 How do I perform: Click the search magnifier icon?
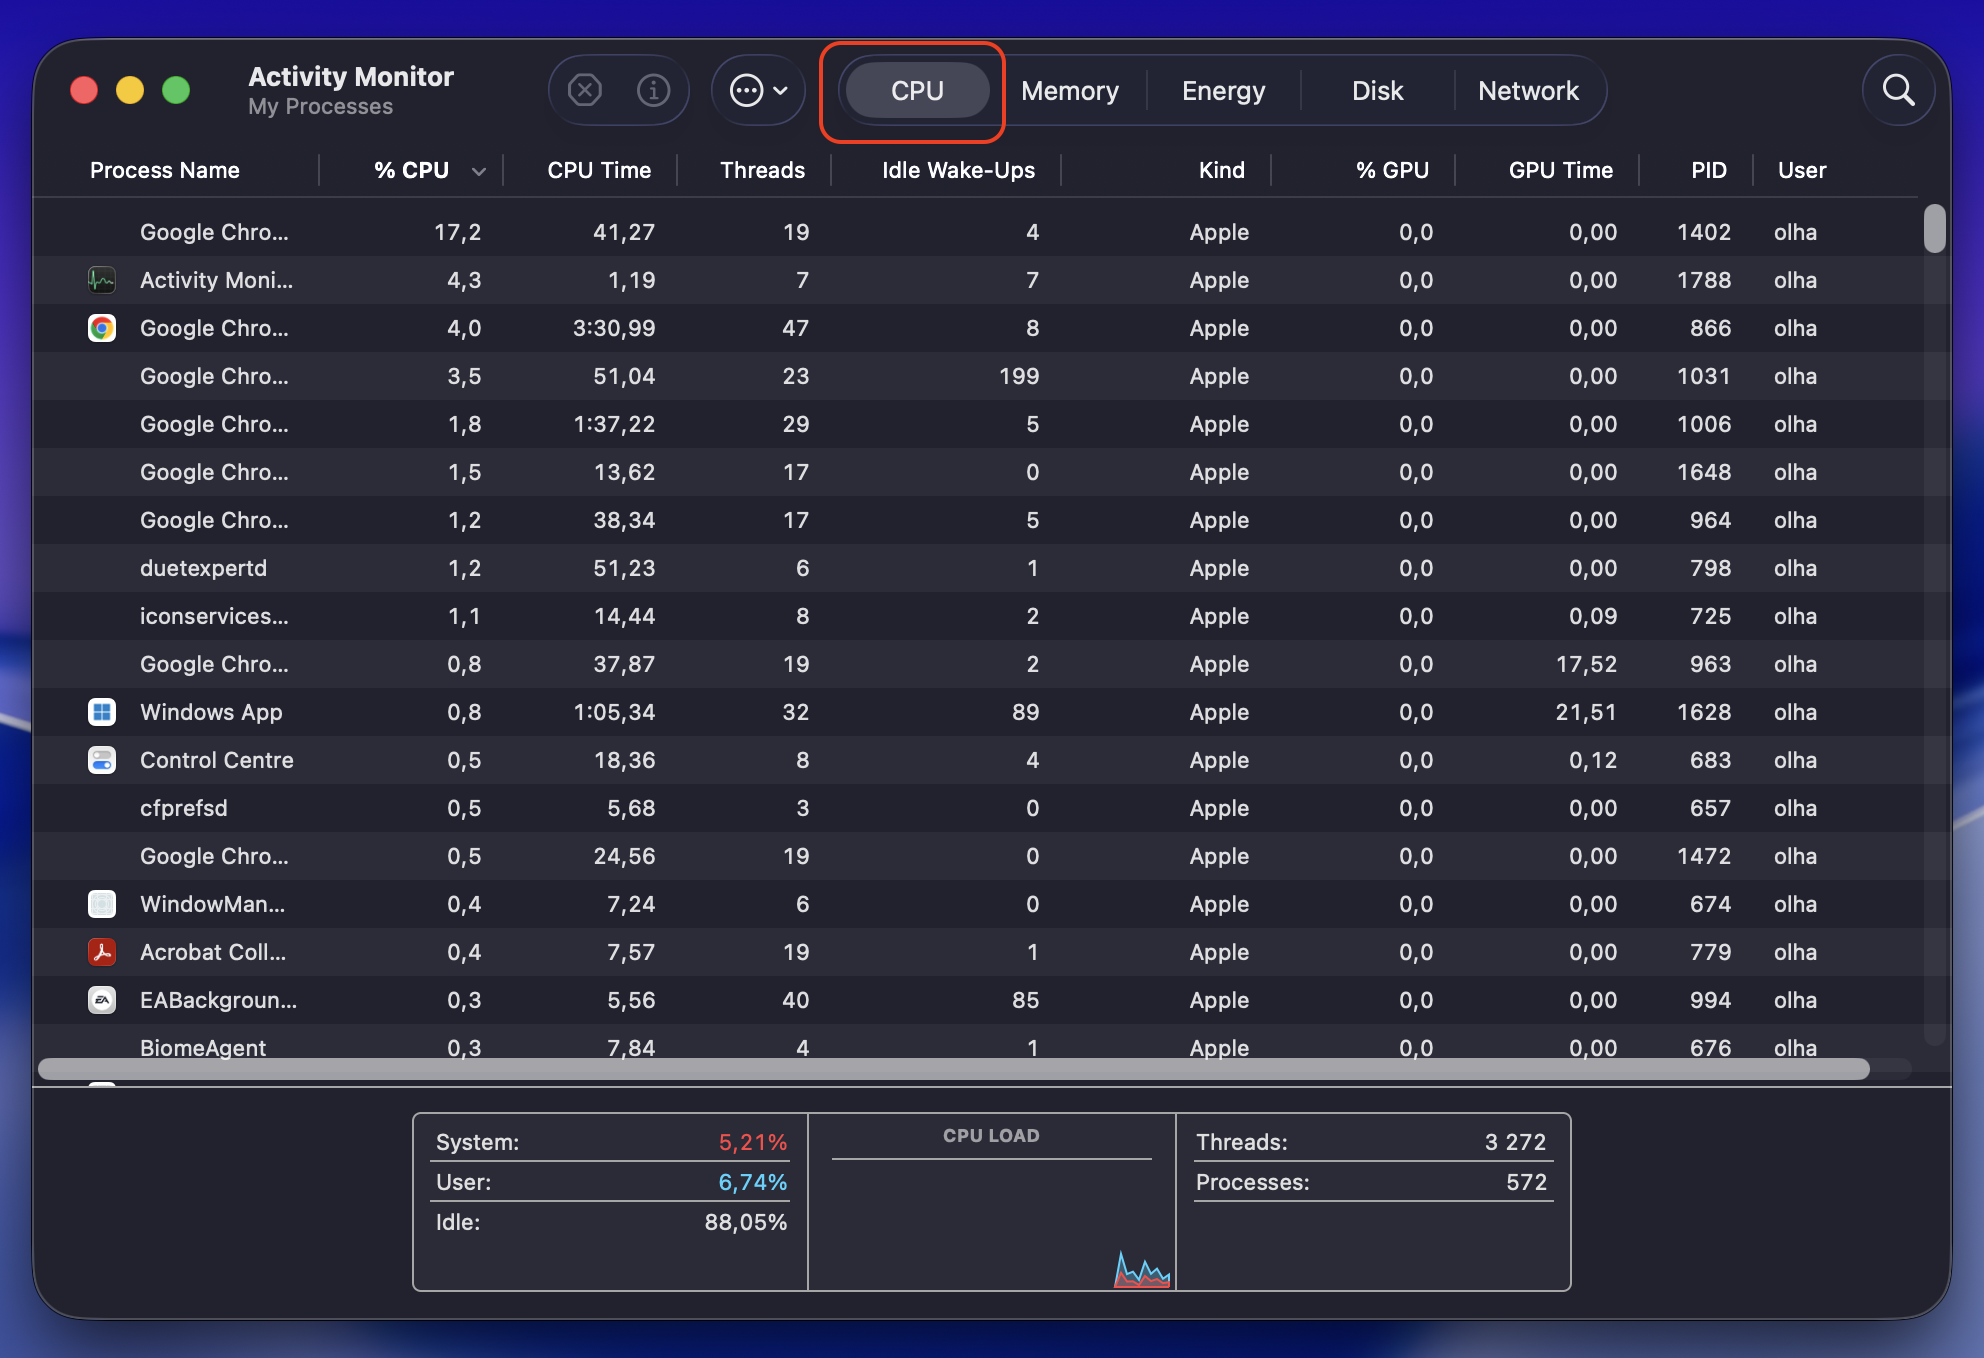(x=1898, y=91)
